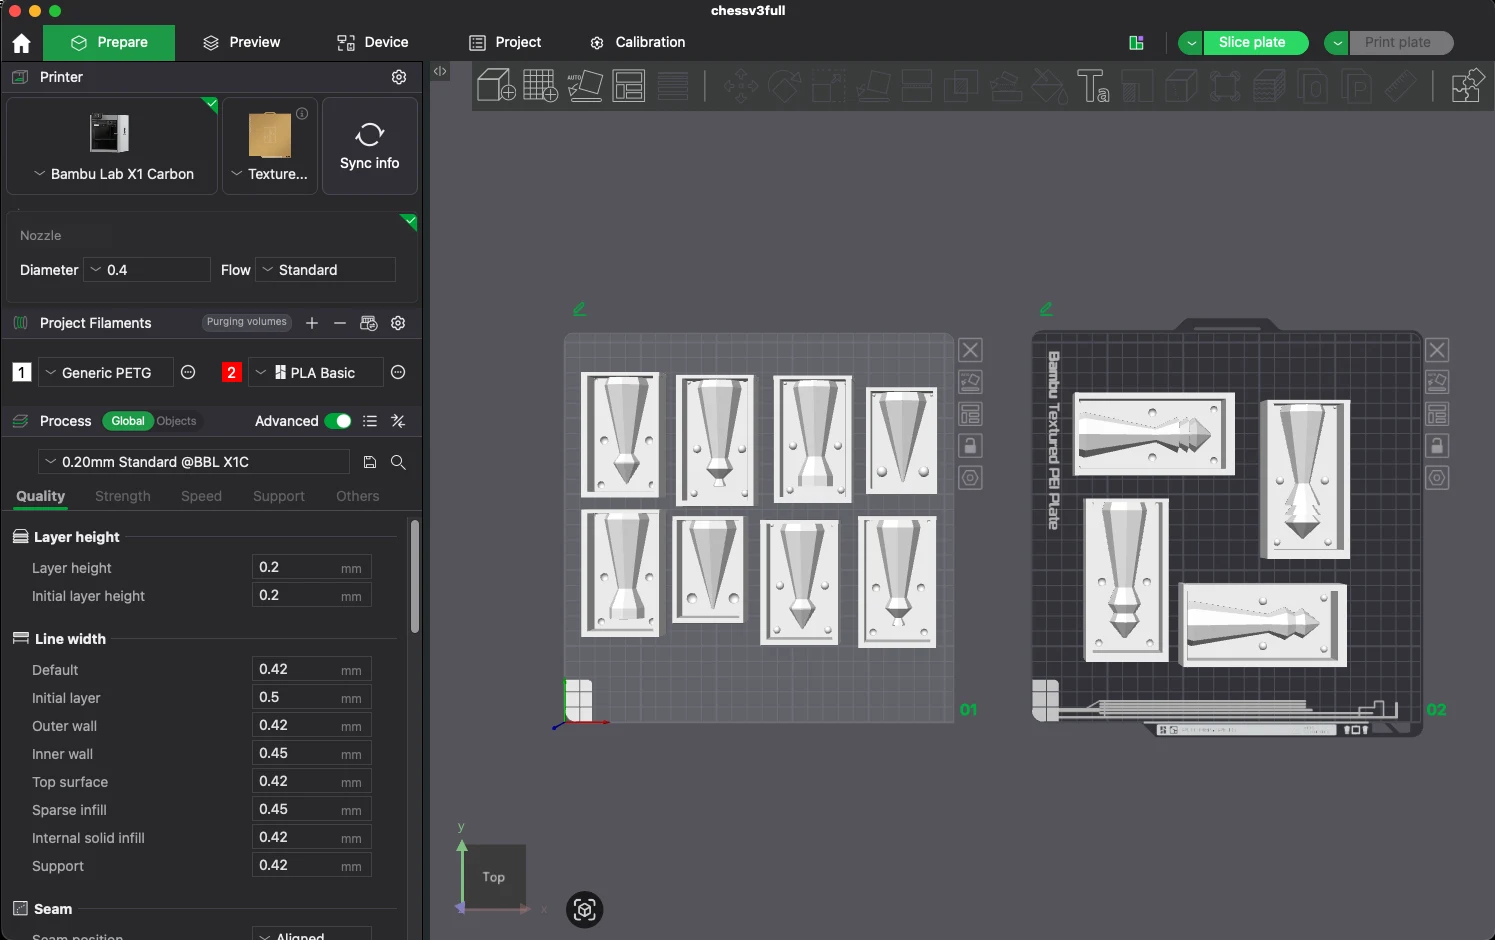Remove plate 02 with X icon

(1437, 350)
